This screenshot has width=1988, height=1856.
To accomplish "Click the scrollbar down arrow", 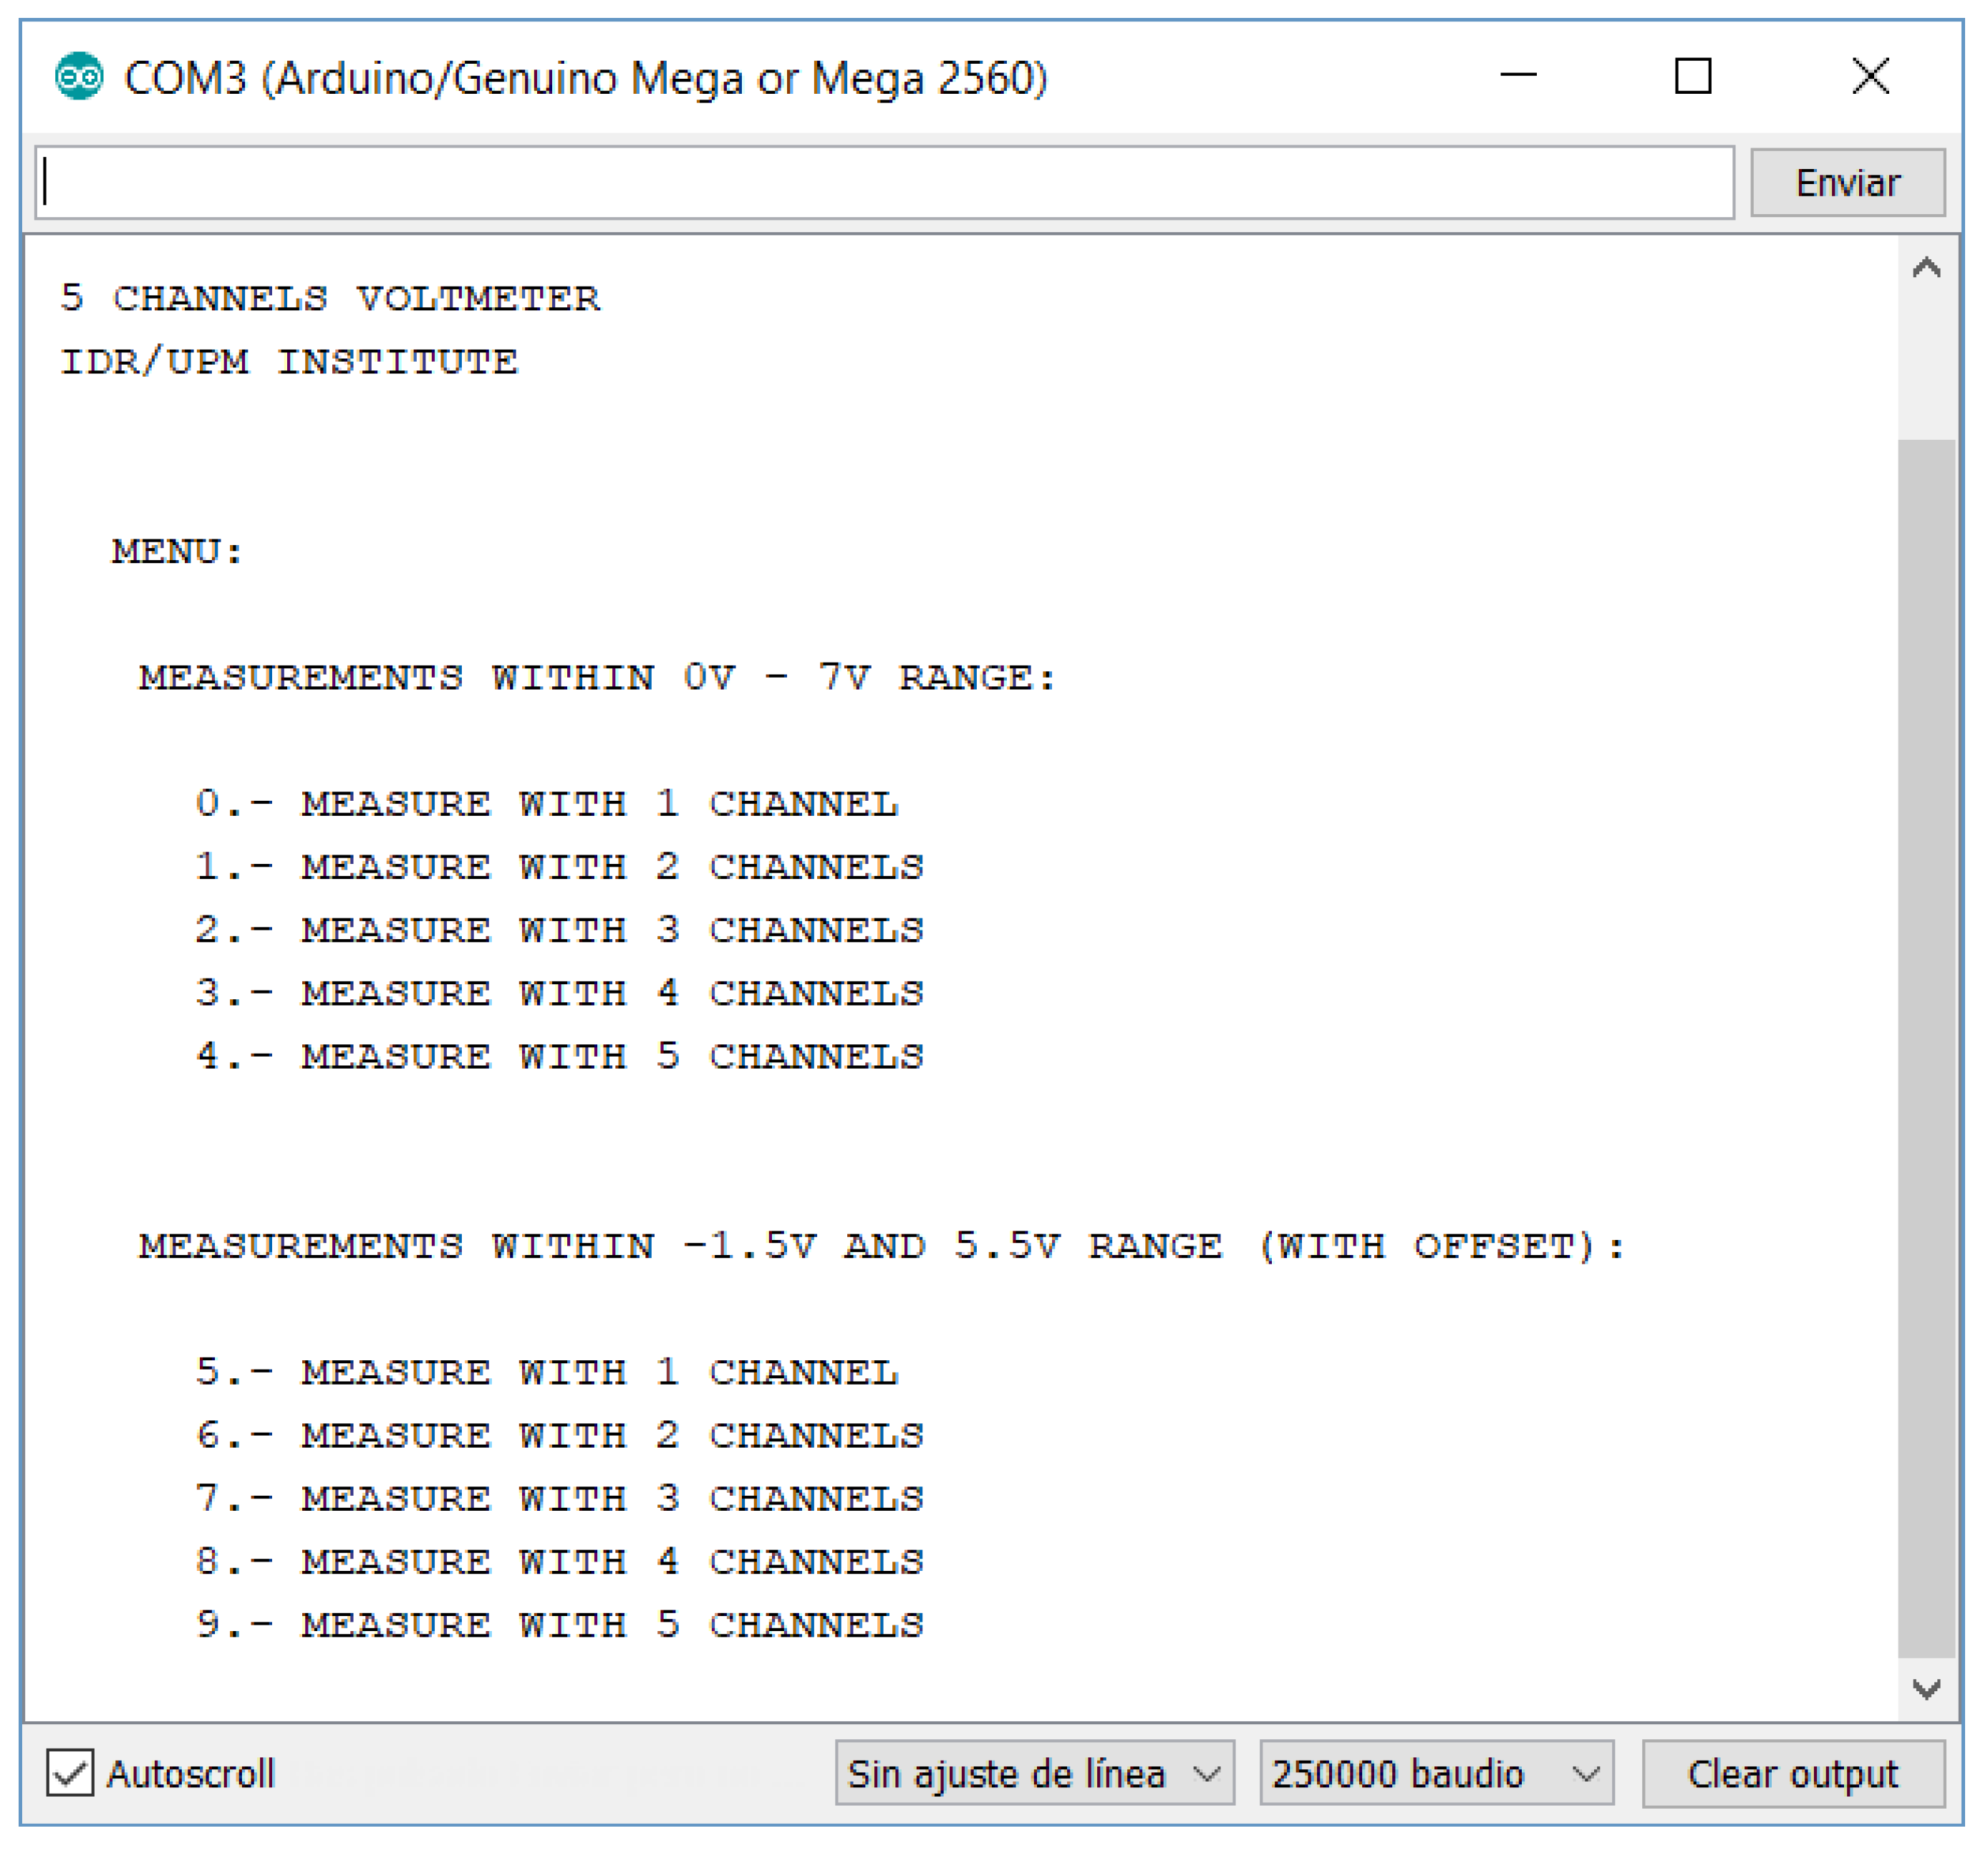I will pyautogui.click(x=1926, y=1690).
